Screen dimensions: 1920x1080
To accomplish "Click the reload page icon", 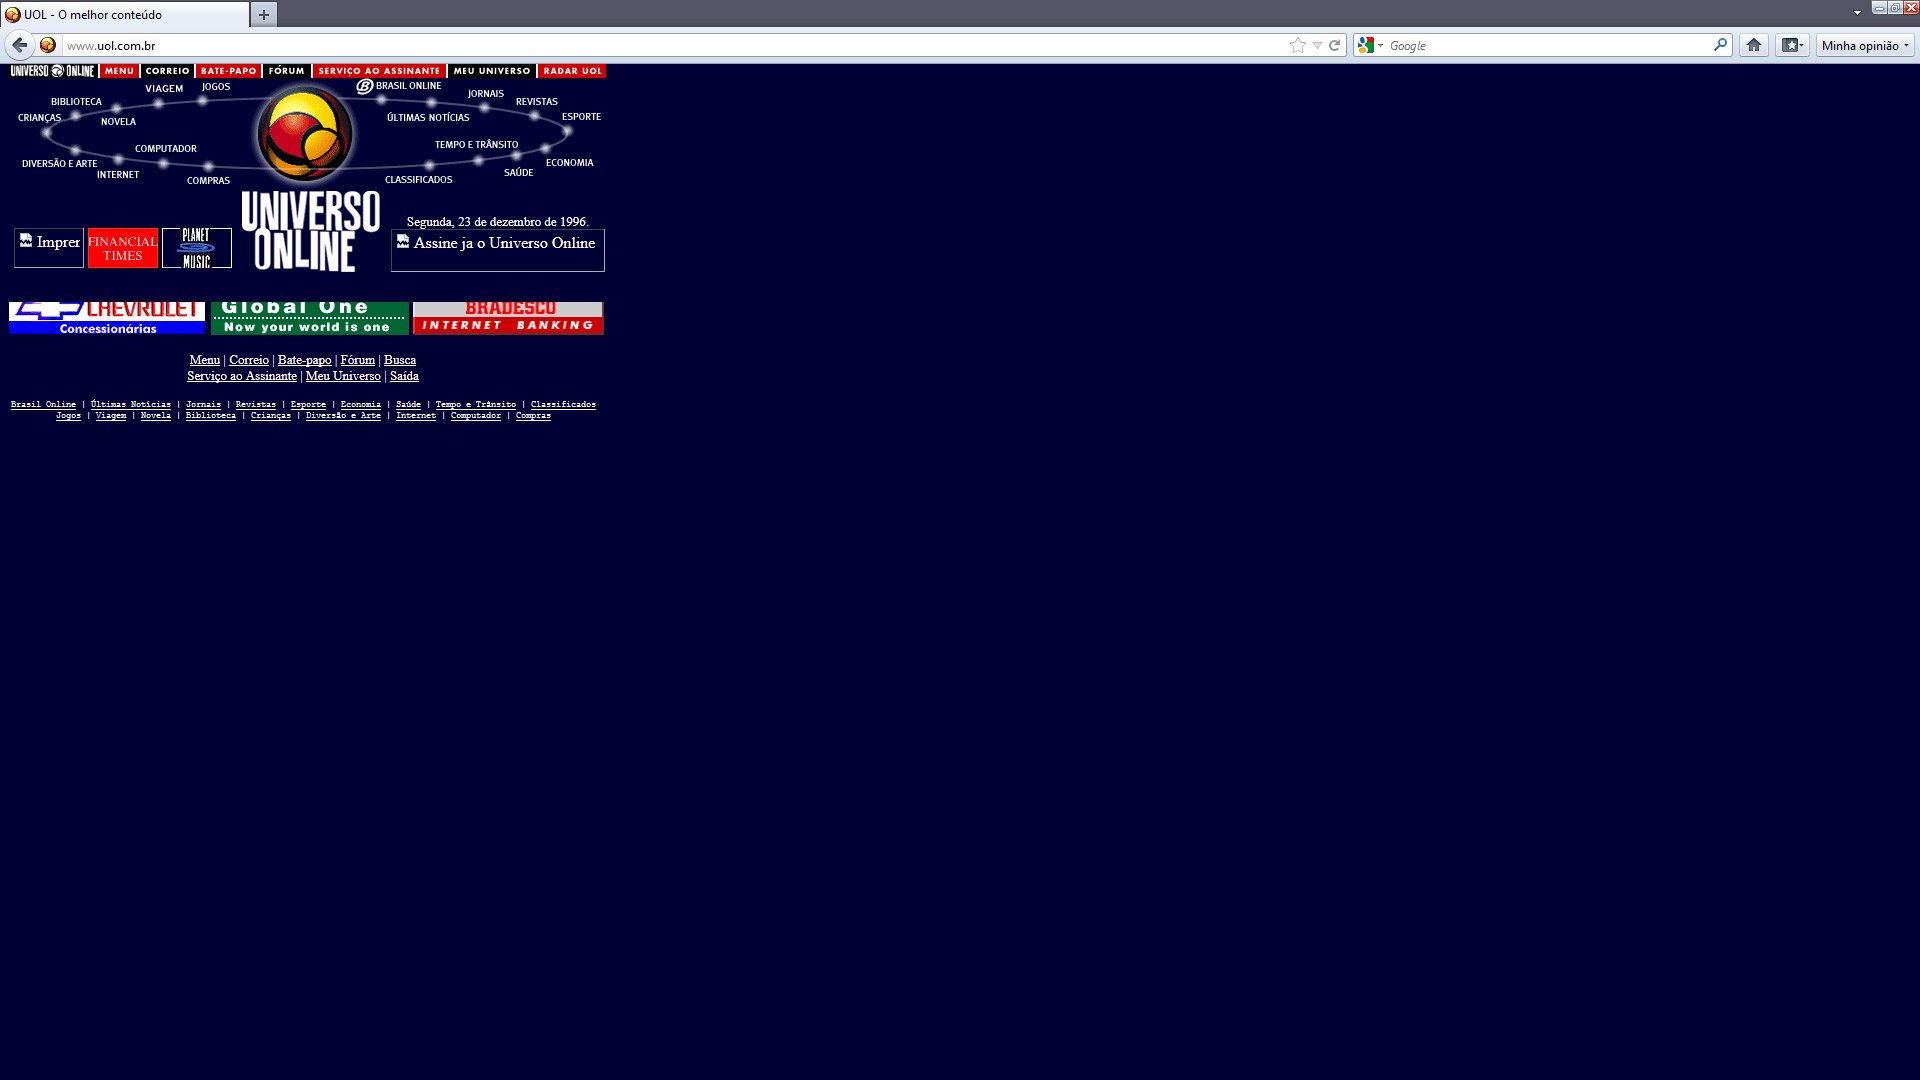I will click(1334, 45).
